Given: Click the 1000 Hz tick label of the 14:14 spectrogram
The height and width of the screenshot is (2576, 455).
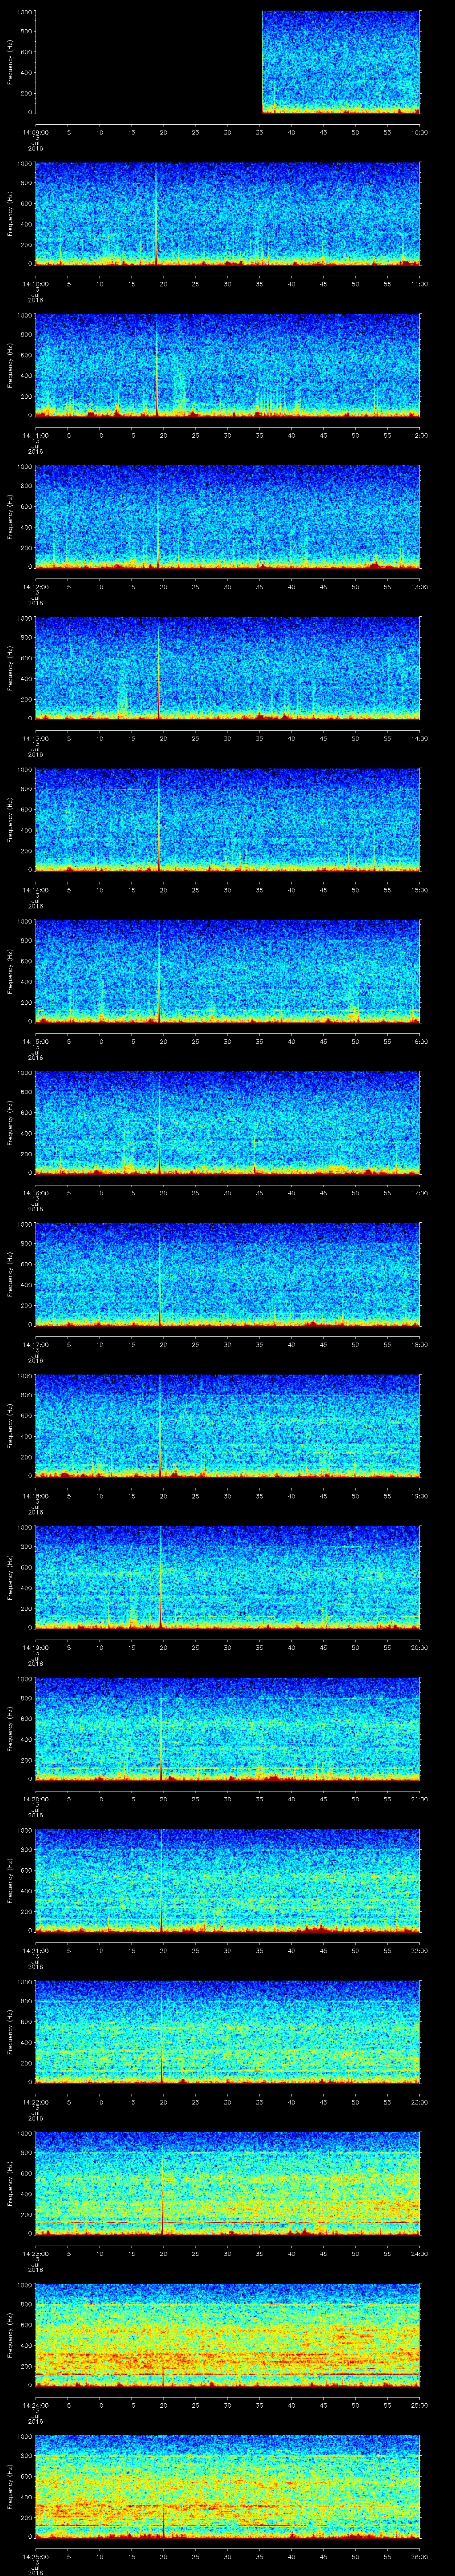Looking at the screenshot, I should pyautogui.click(x=24, y=770).
